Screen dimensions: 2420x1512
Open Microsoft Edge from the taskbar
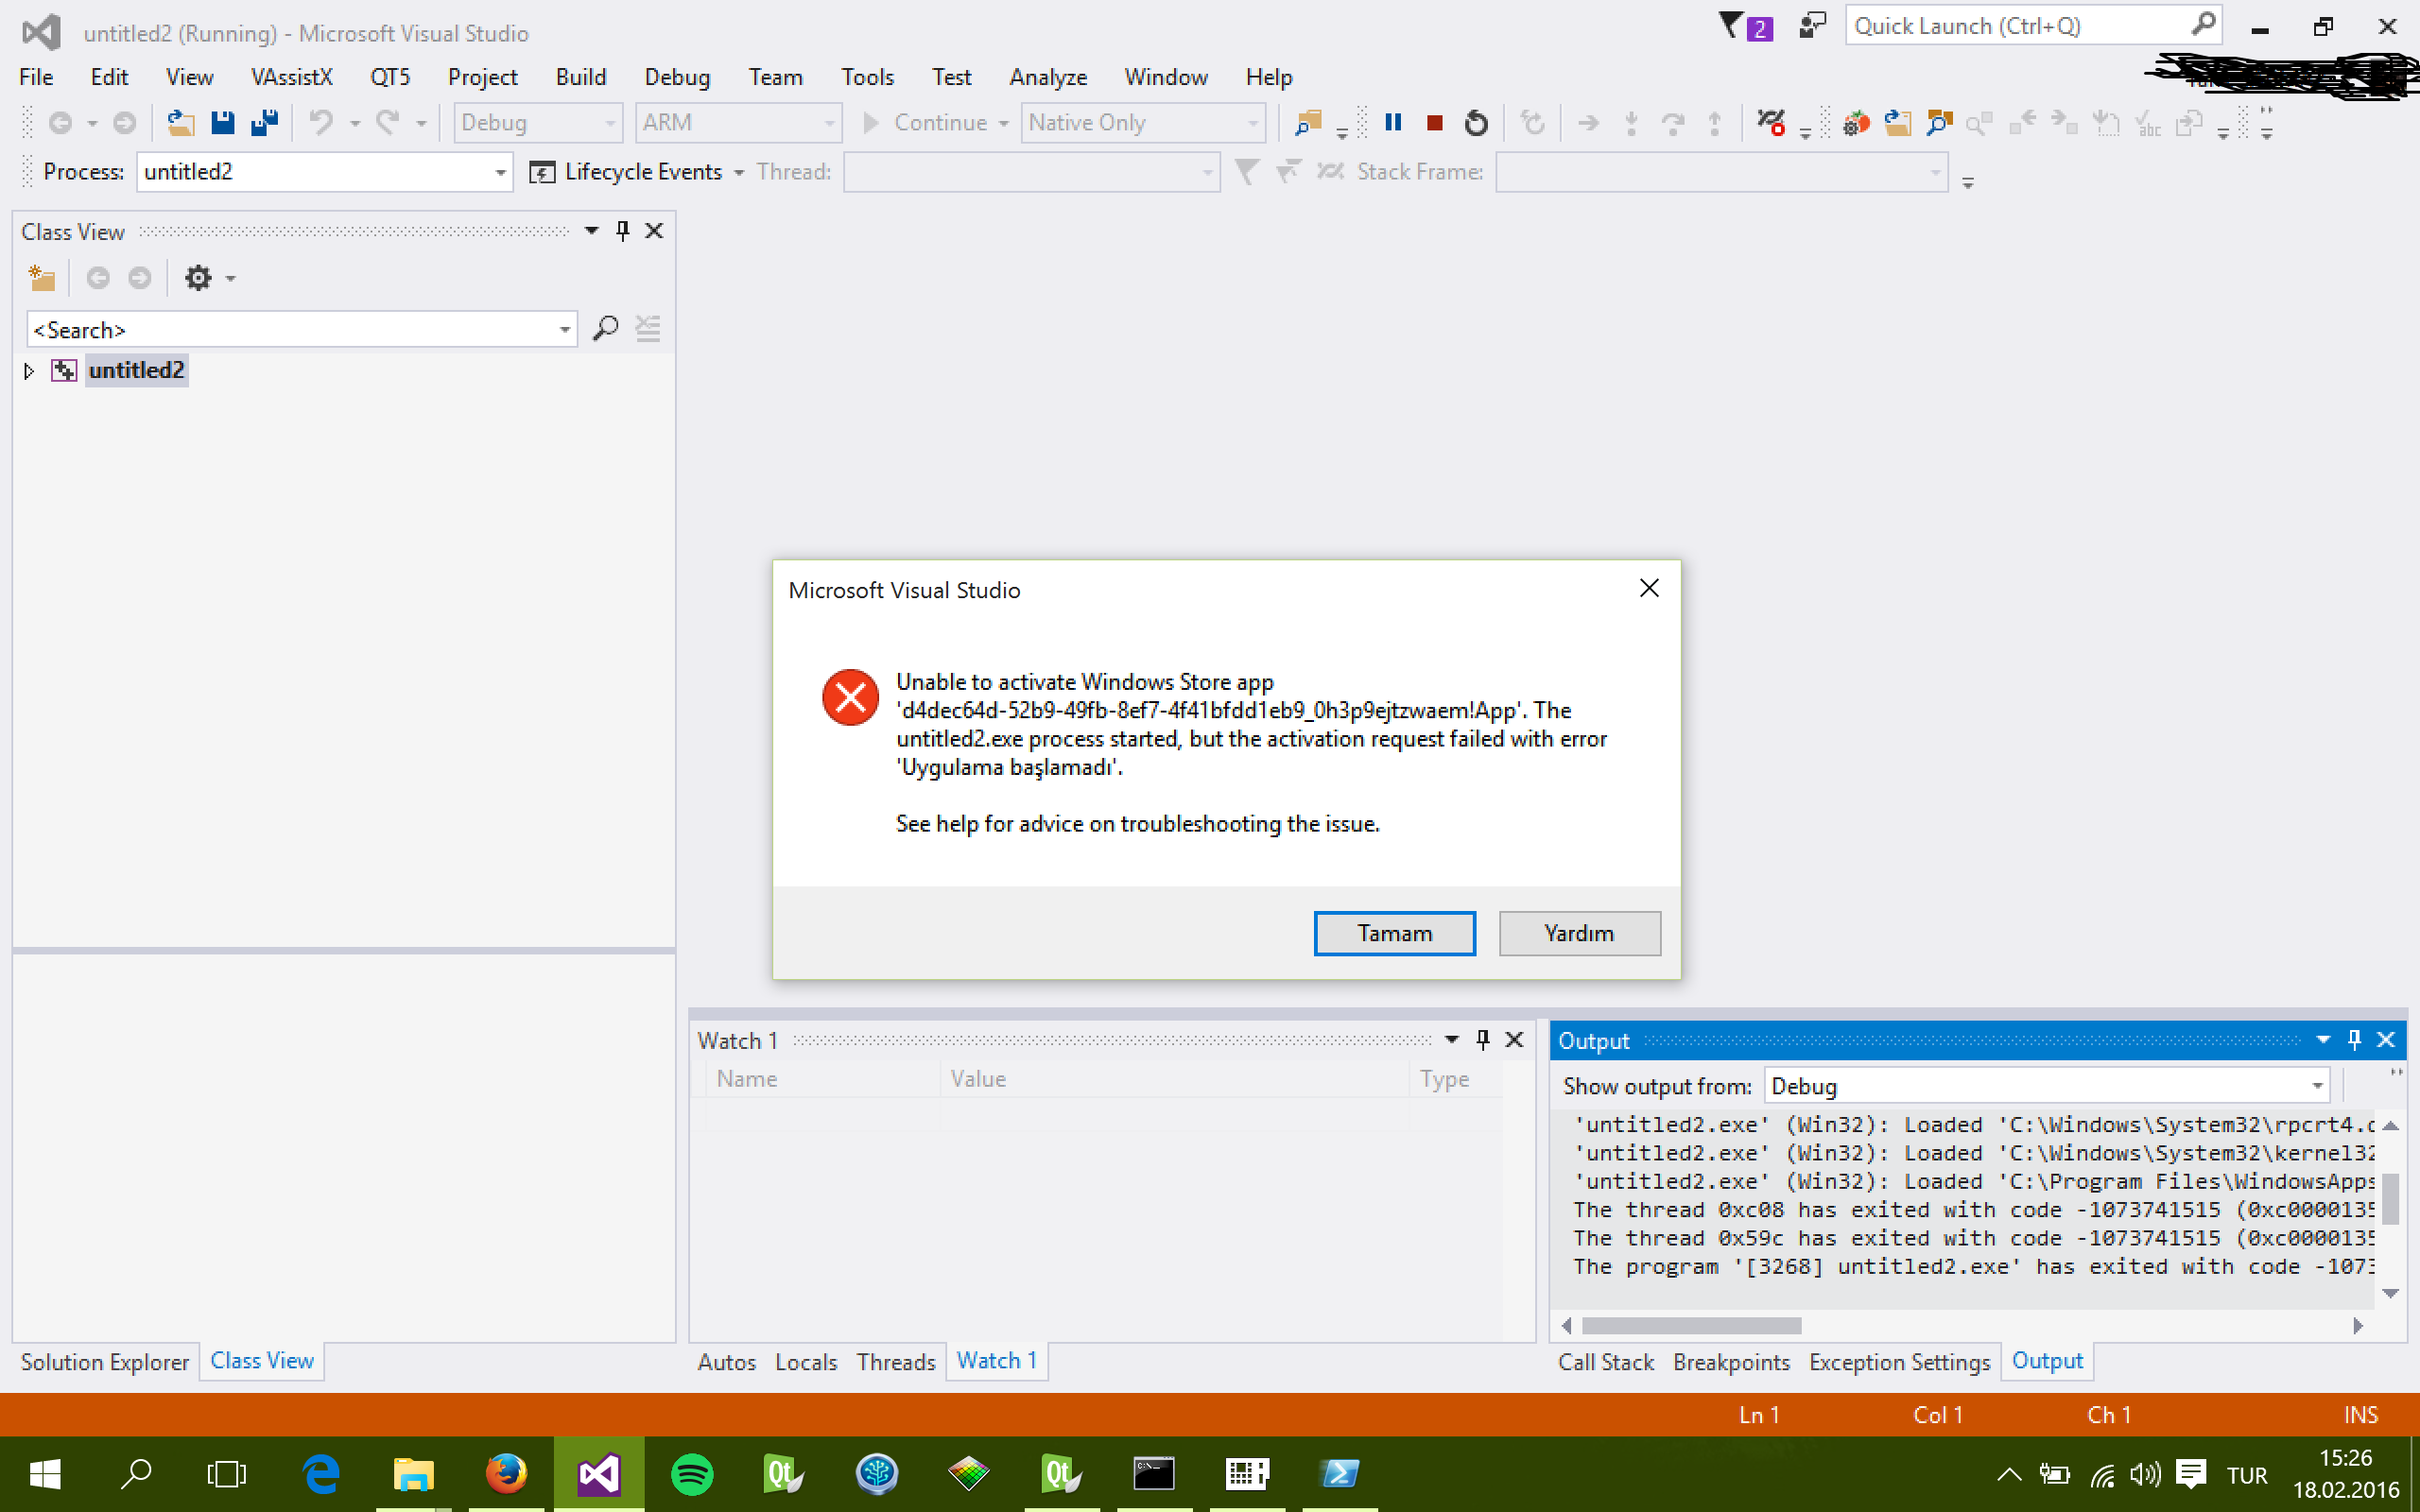pyautogui.click(x=321, y=1473)
